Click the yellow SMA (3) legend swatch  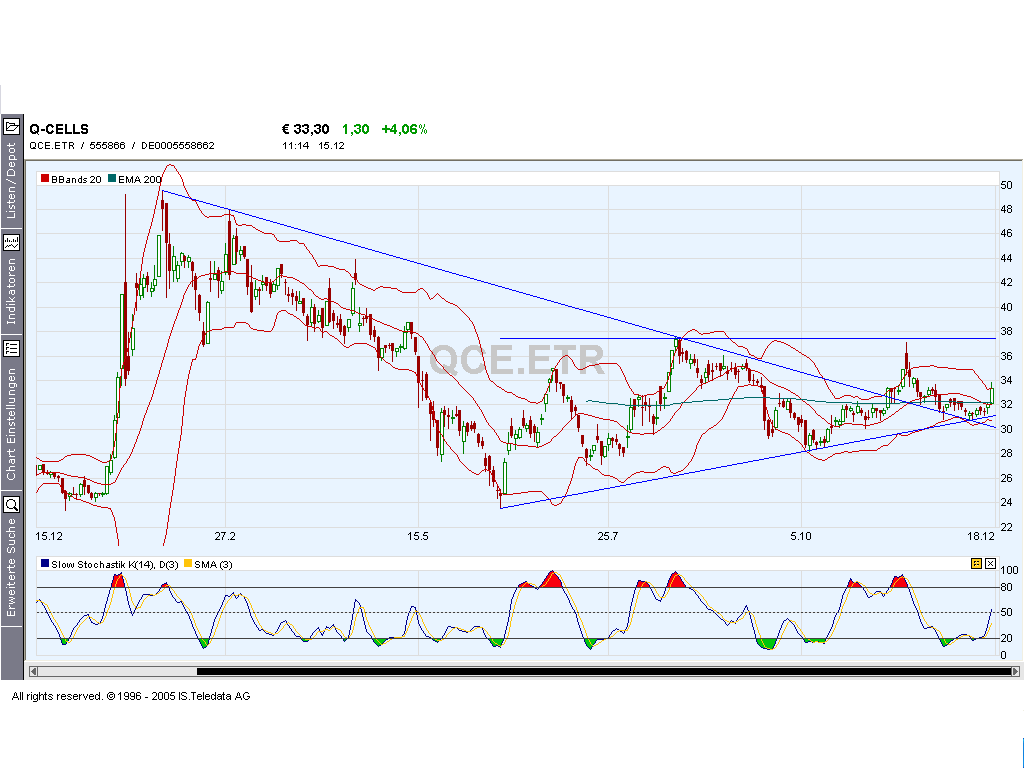point(188,564)
